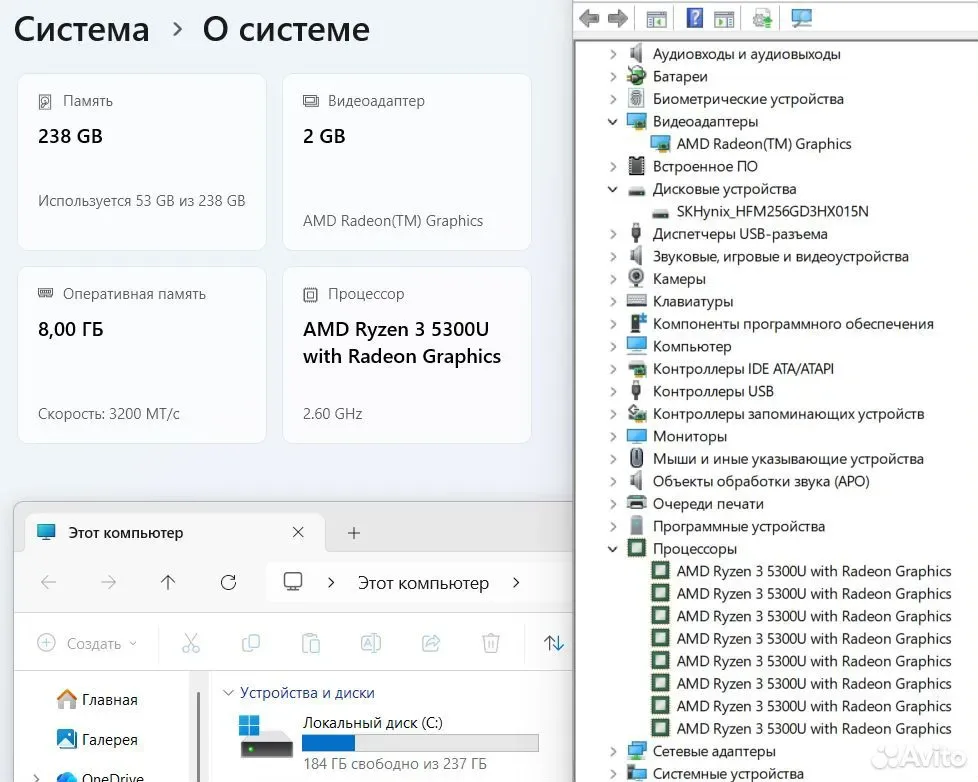This screenshot has width=978, height=782.
Task: Click scan for hardware changes monitor icon
Action: [801, 18]
